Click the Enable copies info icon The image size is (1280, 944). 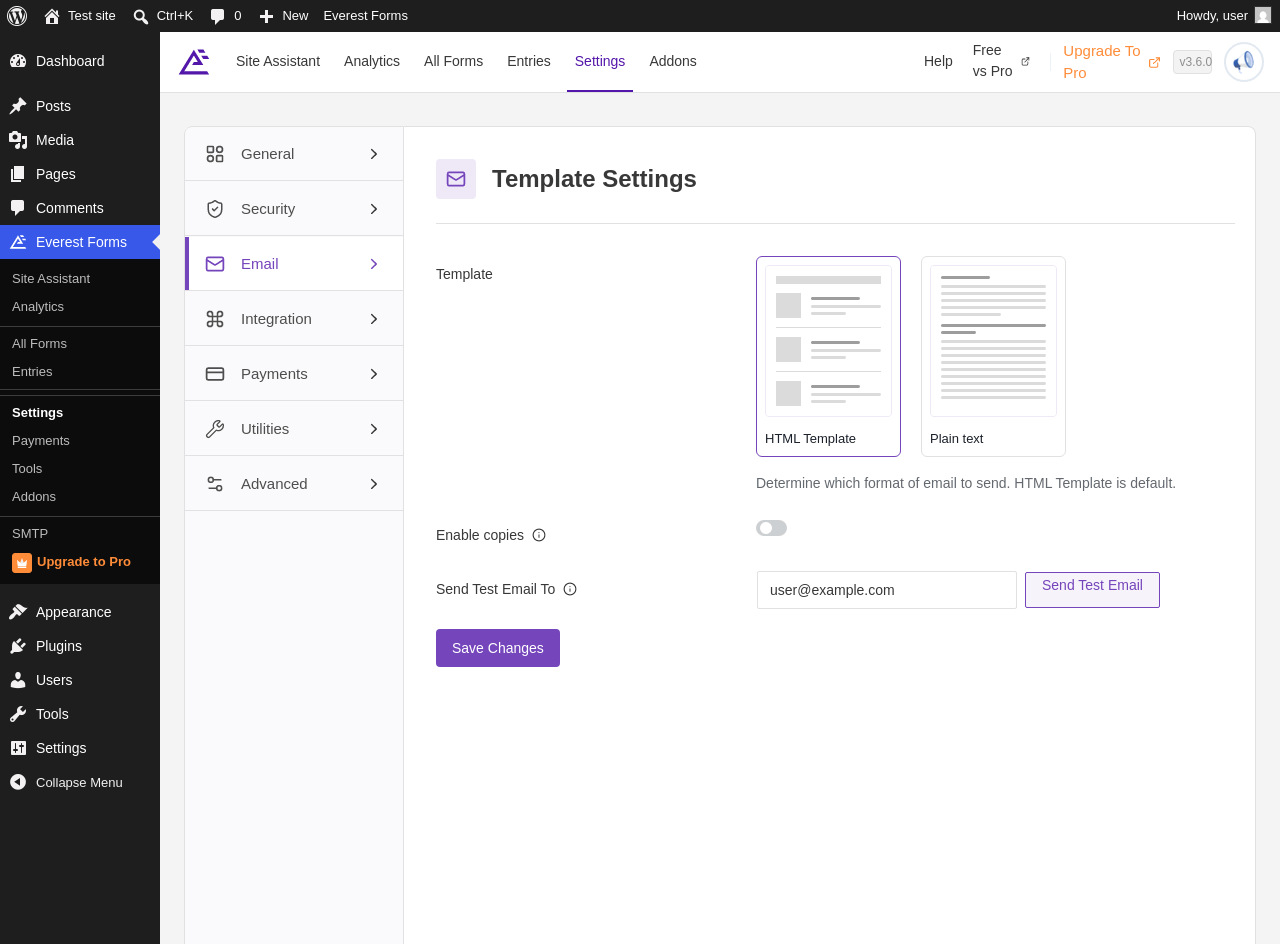[x=539, y=535]
